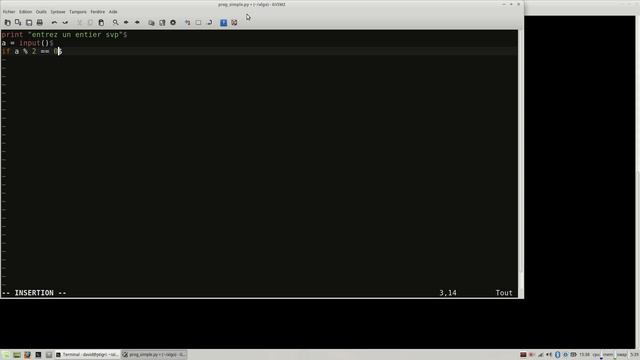Open the Tampons menu
The image size is (640, 360).
[78, 12]
